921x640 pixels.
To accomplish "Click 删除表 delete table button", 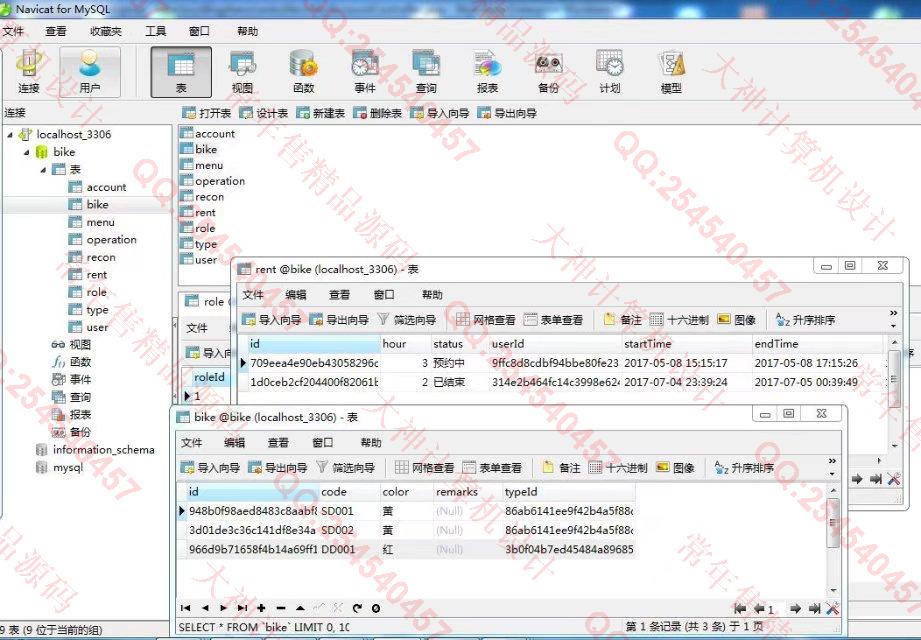I will [378, 113].
